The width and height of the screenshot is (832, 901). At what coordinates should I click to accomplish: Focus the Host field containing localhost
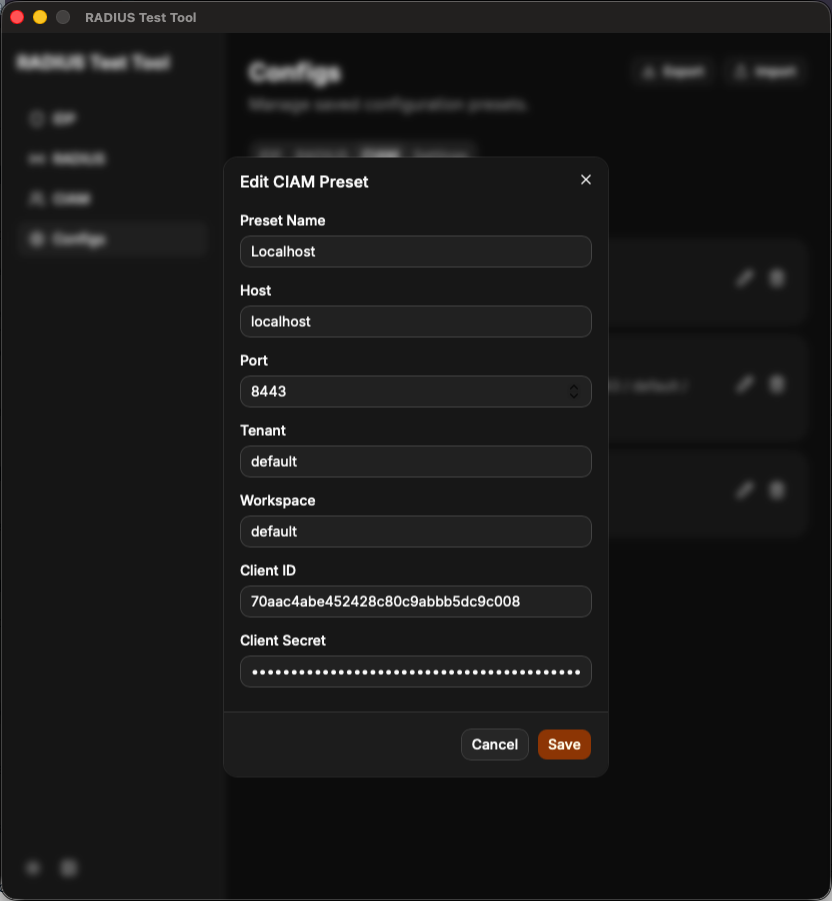tap(415, 322)
